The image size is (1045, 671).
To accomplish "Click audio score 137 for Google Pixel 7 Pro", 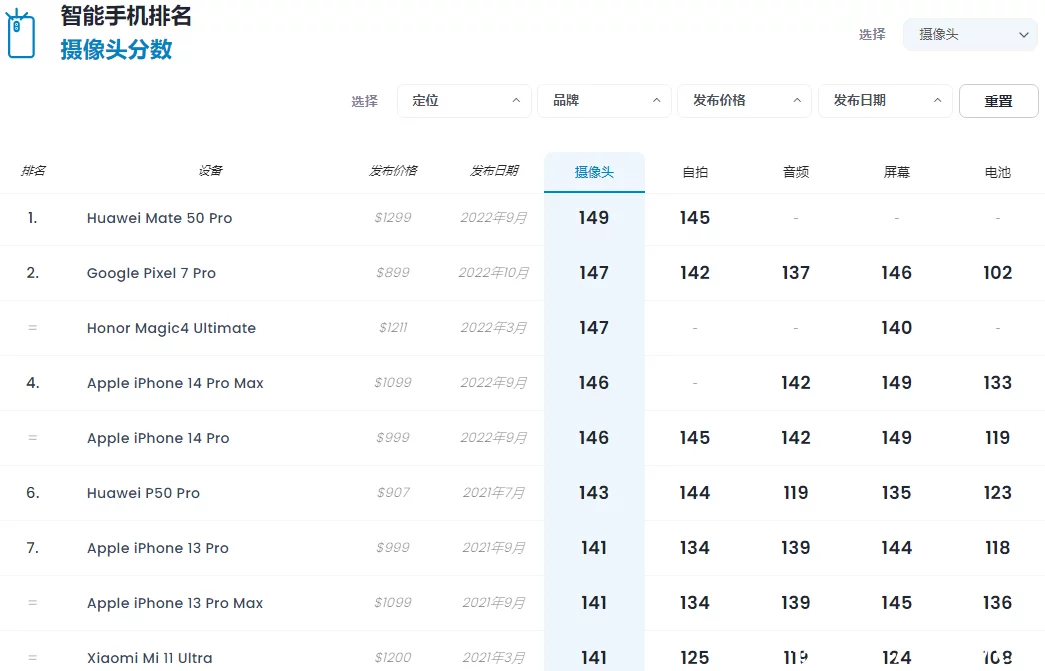I will pyautogui.click(x=796, y=273).
